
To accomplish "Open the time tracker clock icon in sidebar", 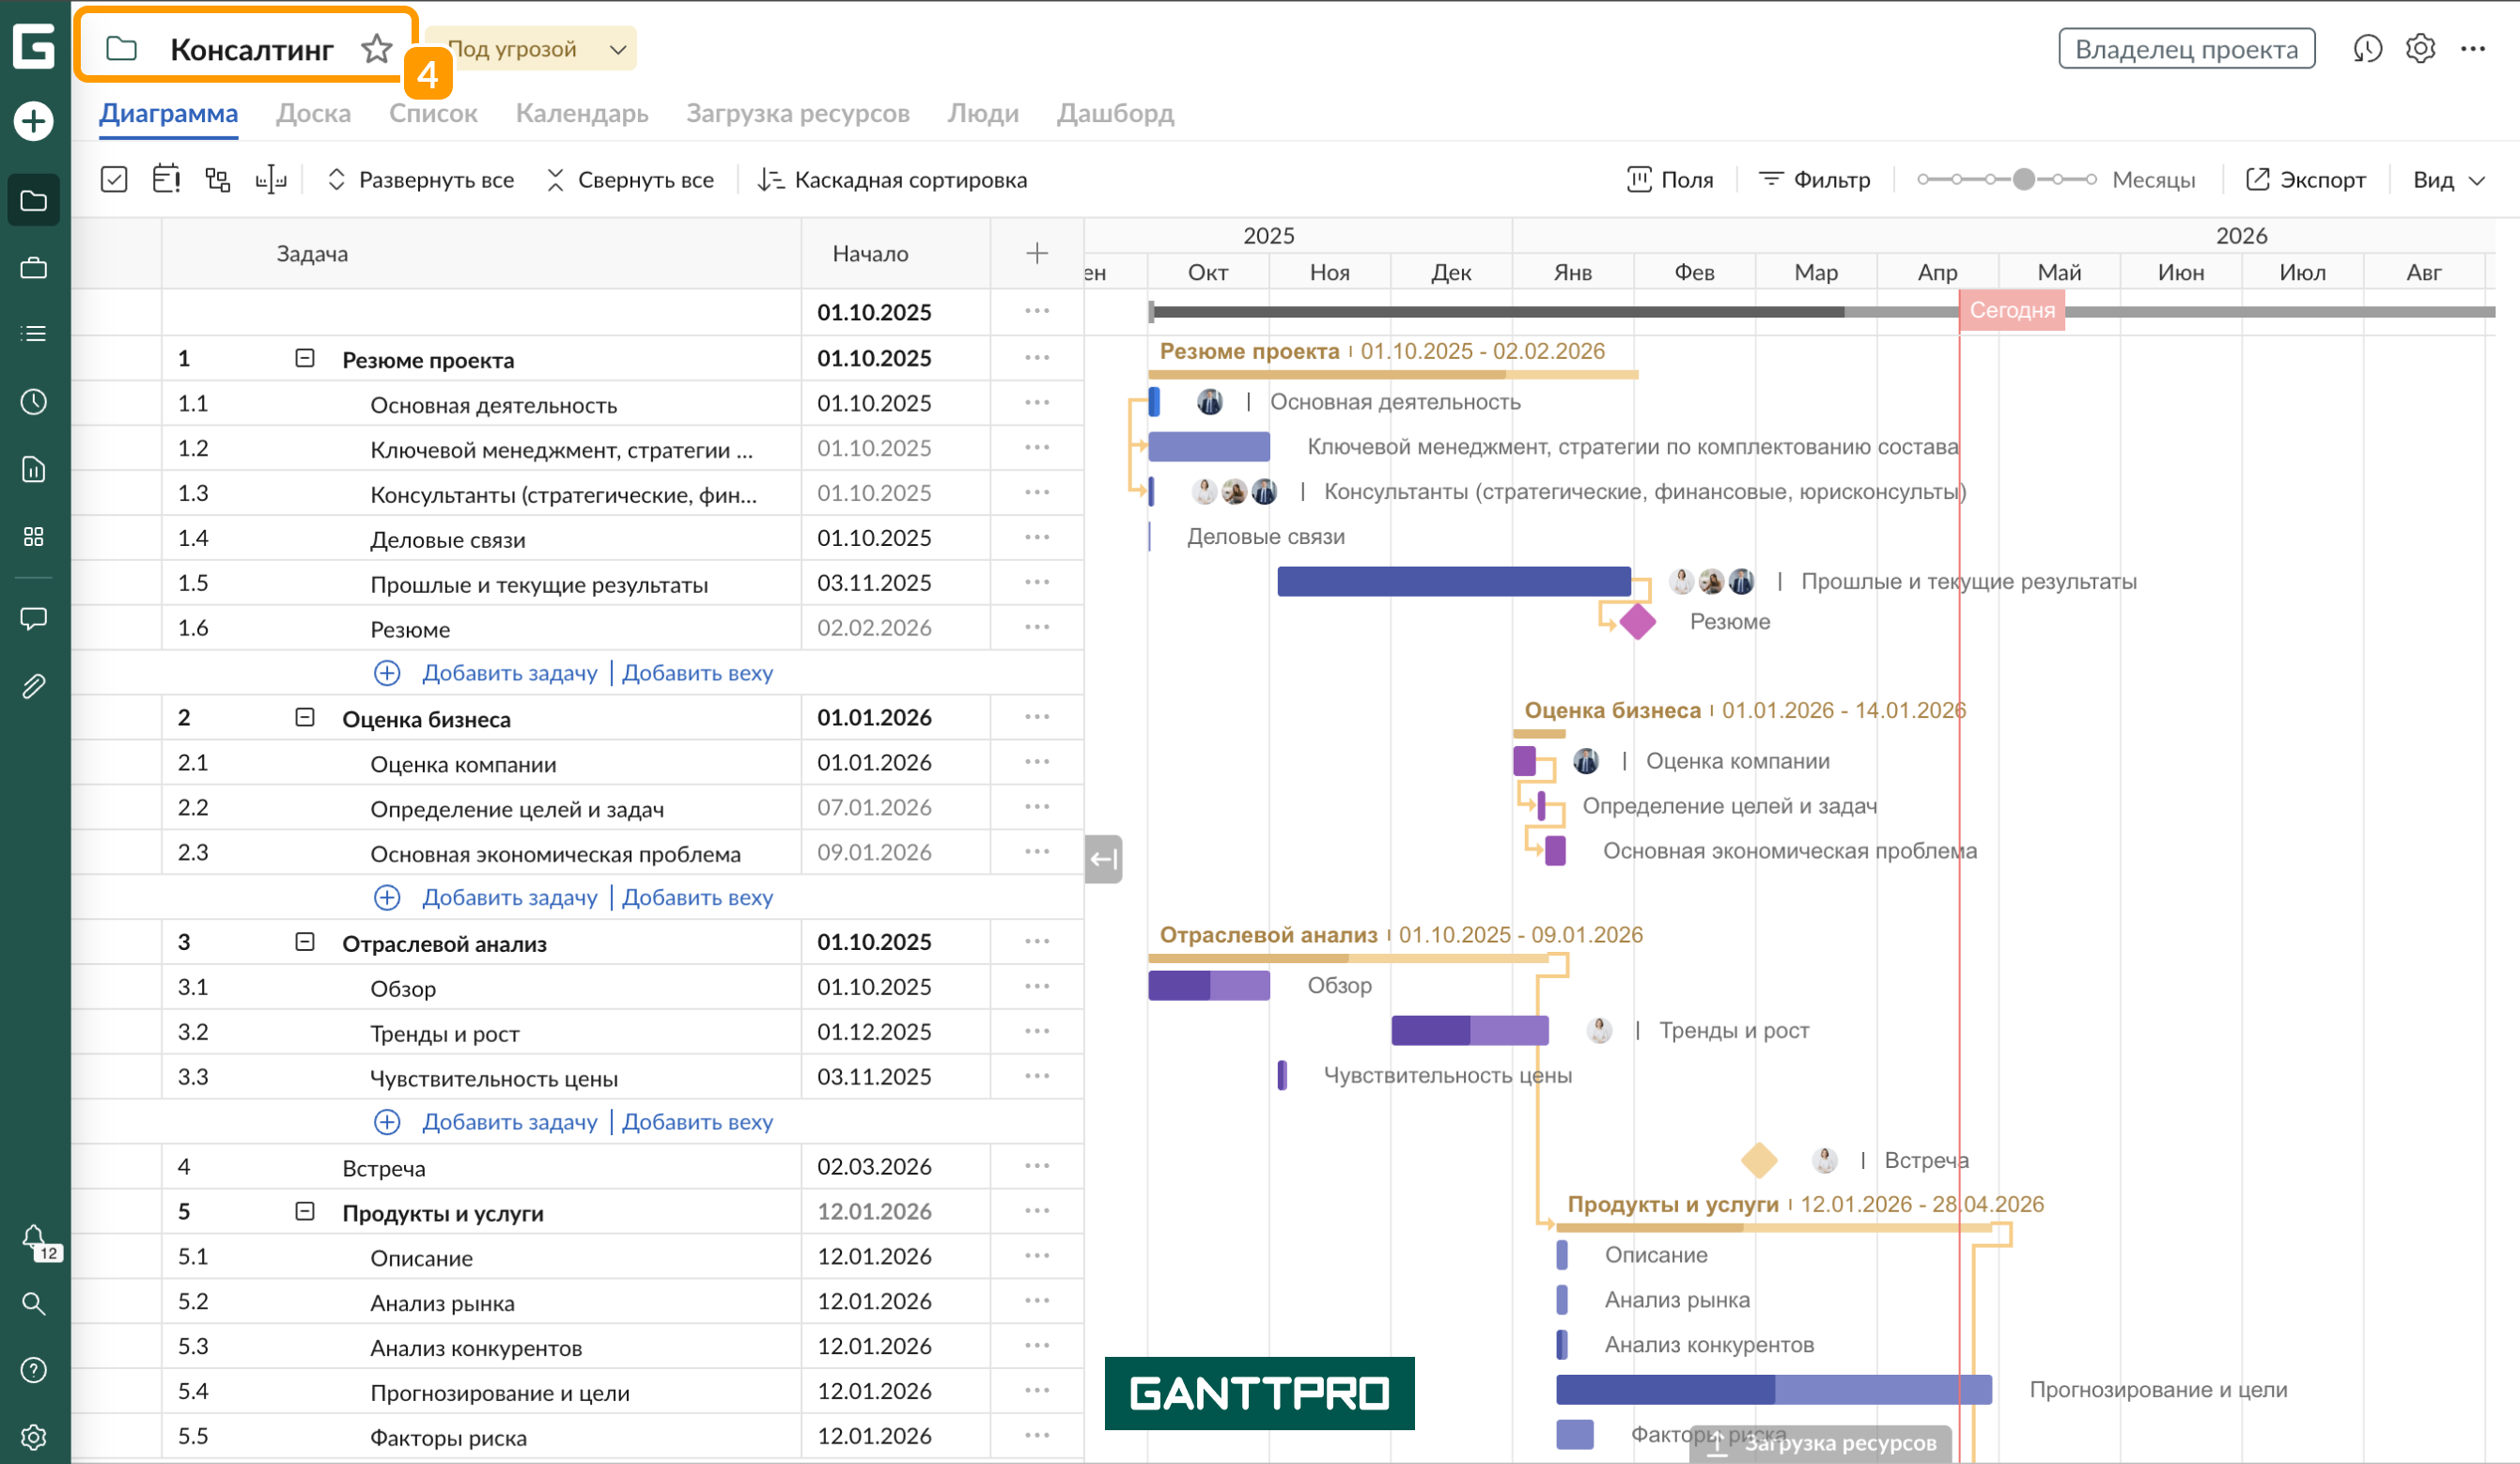I will [34, 402].
